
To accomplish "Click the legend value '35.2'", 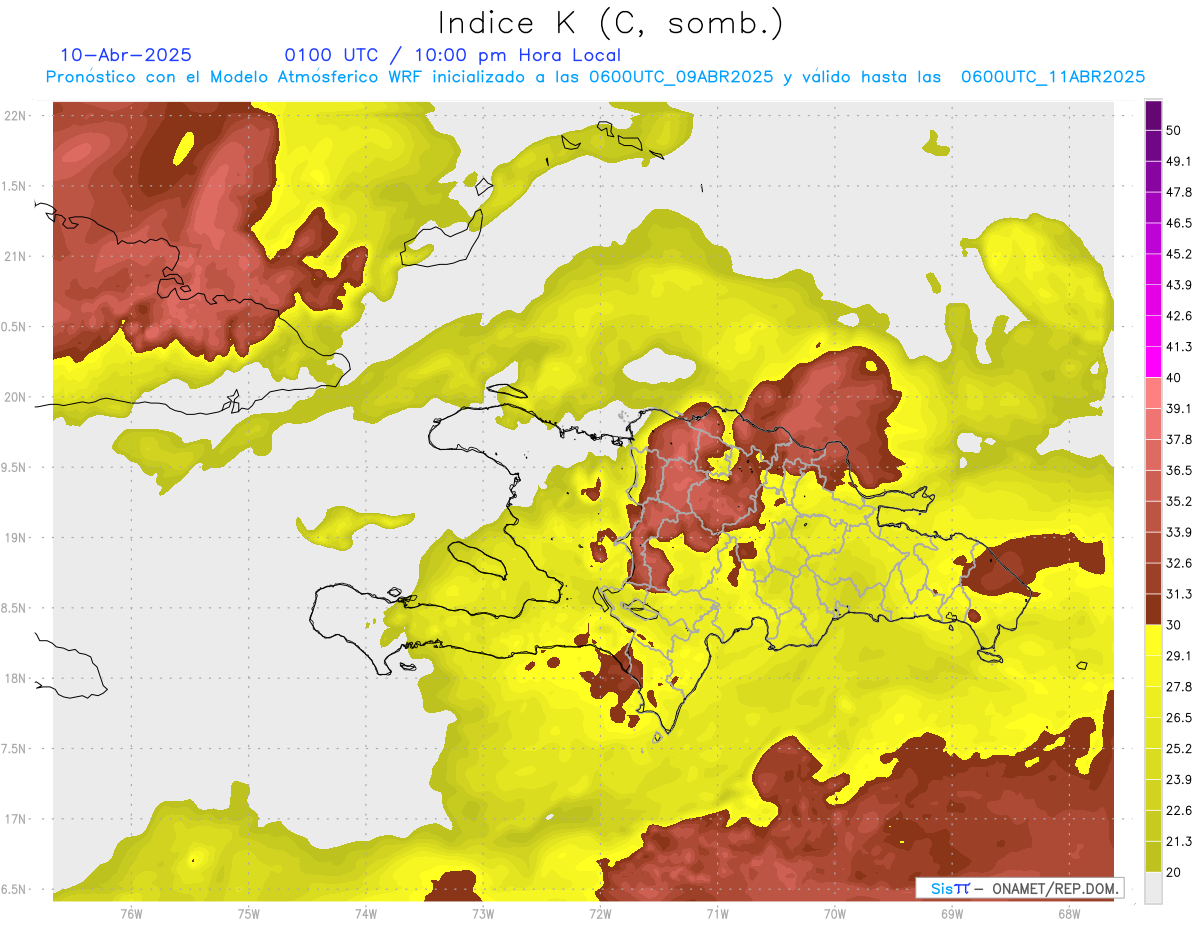I will (x=1179, y=501).
